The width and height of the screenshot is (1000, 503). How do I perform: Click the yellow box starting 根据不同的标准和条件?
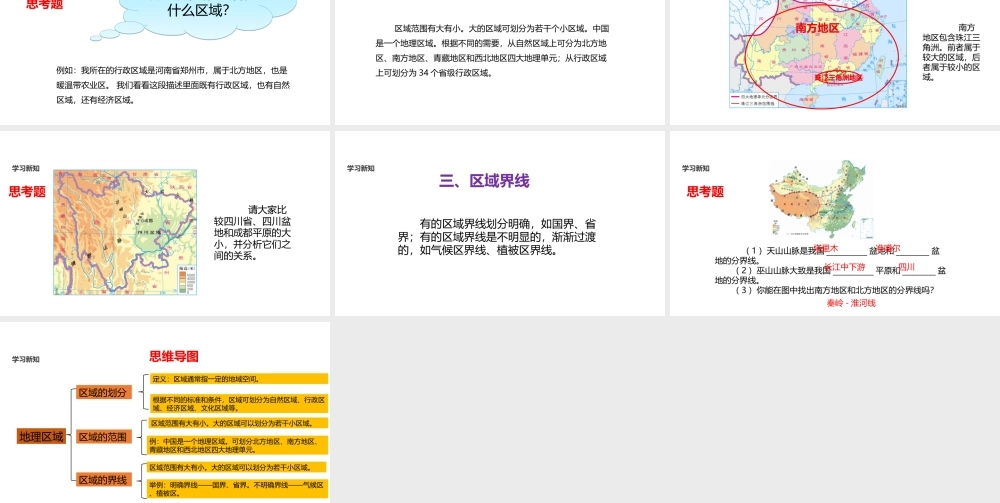[x=239, y=404]
